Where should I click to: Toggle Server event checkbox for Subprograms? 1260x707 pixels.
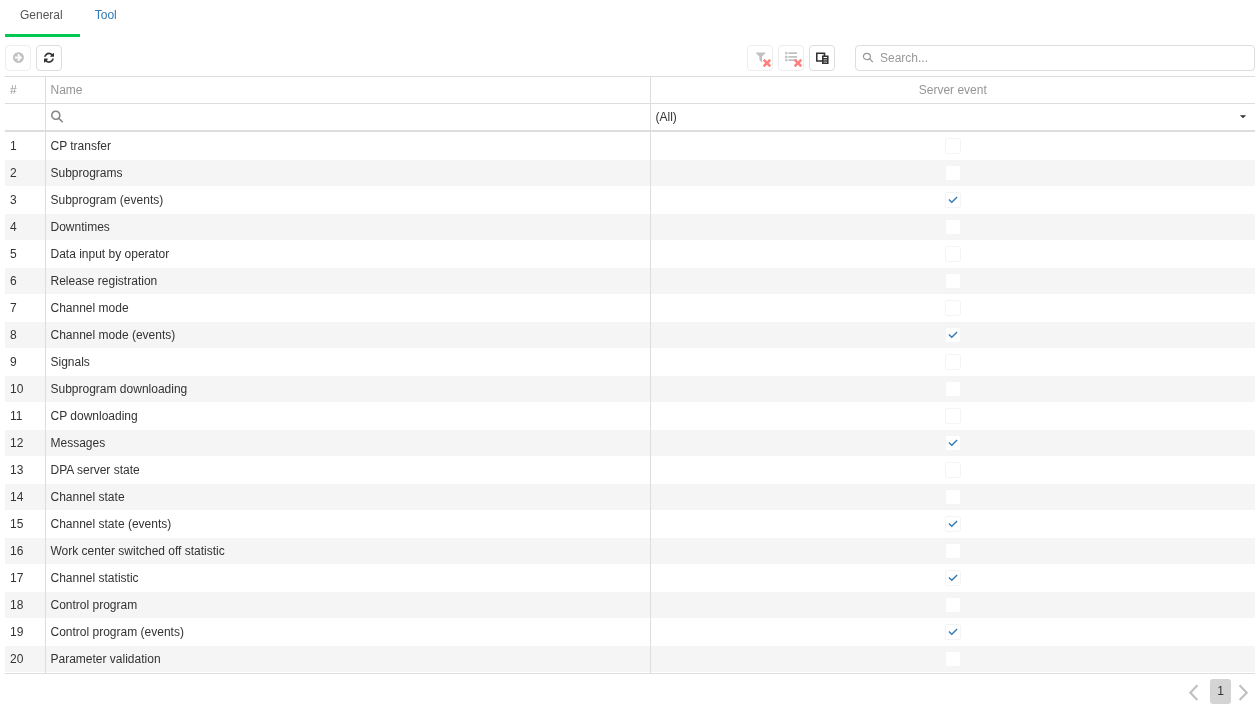point(953,173)
